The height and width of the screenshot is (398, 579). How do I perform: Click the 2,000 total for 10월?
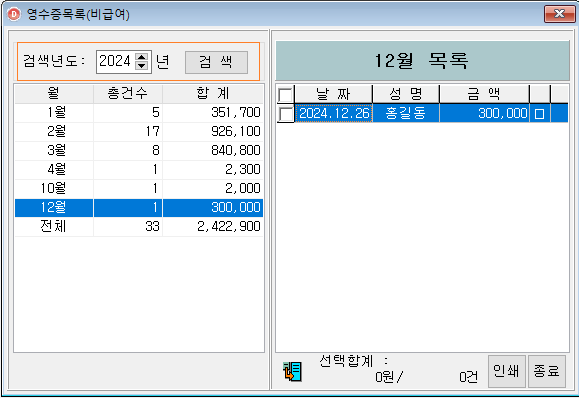coord(243,188)
